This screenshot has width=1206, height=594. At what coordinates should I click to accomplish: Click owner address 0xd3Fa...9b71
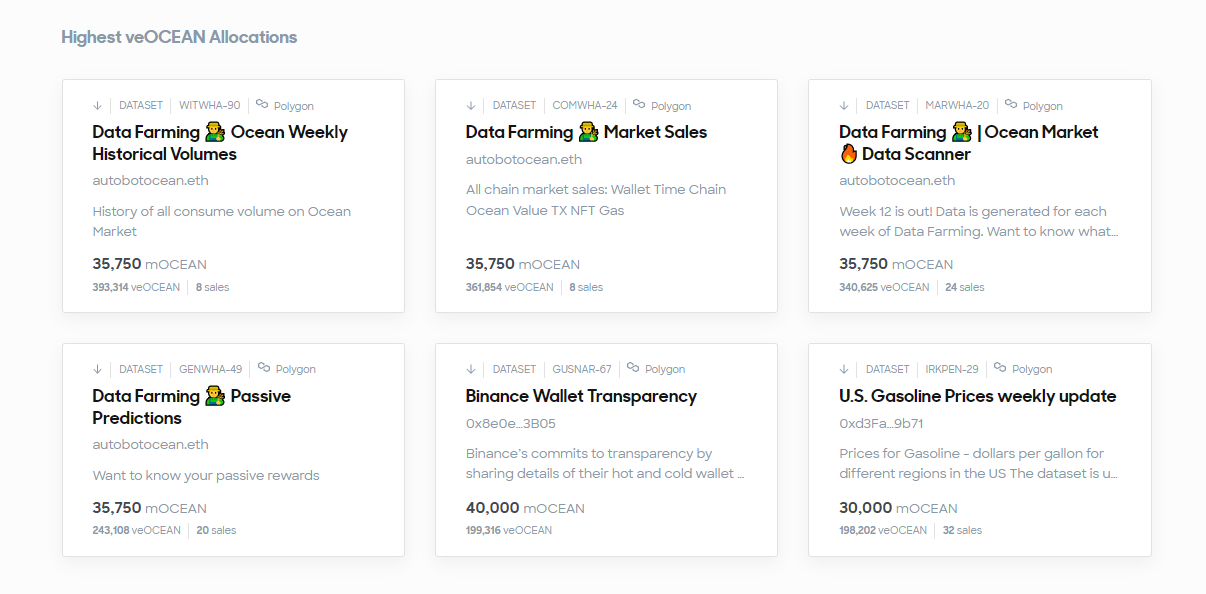[880, 423]
